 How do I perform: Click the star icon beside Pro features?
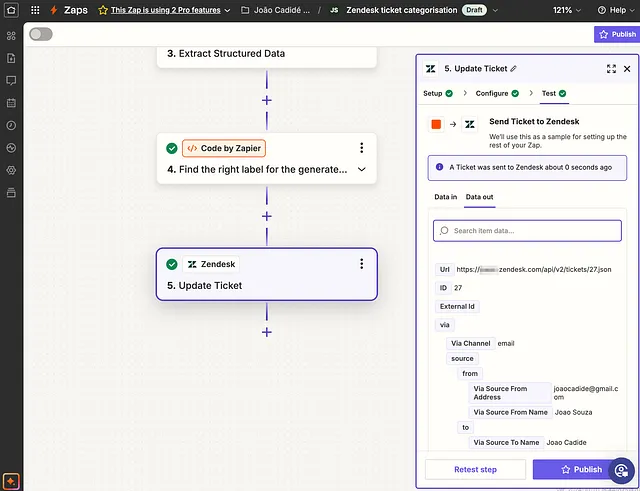103,10
